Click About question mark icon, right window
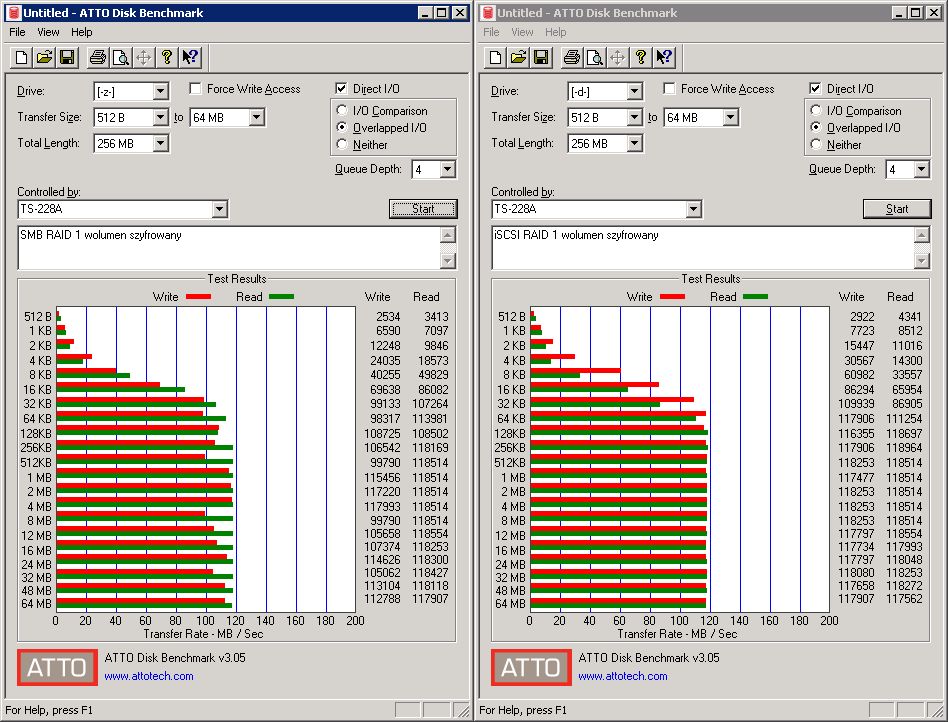The height and width of the screenshot is (722, 948). pos(641,57)
